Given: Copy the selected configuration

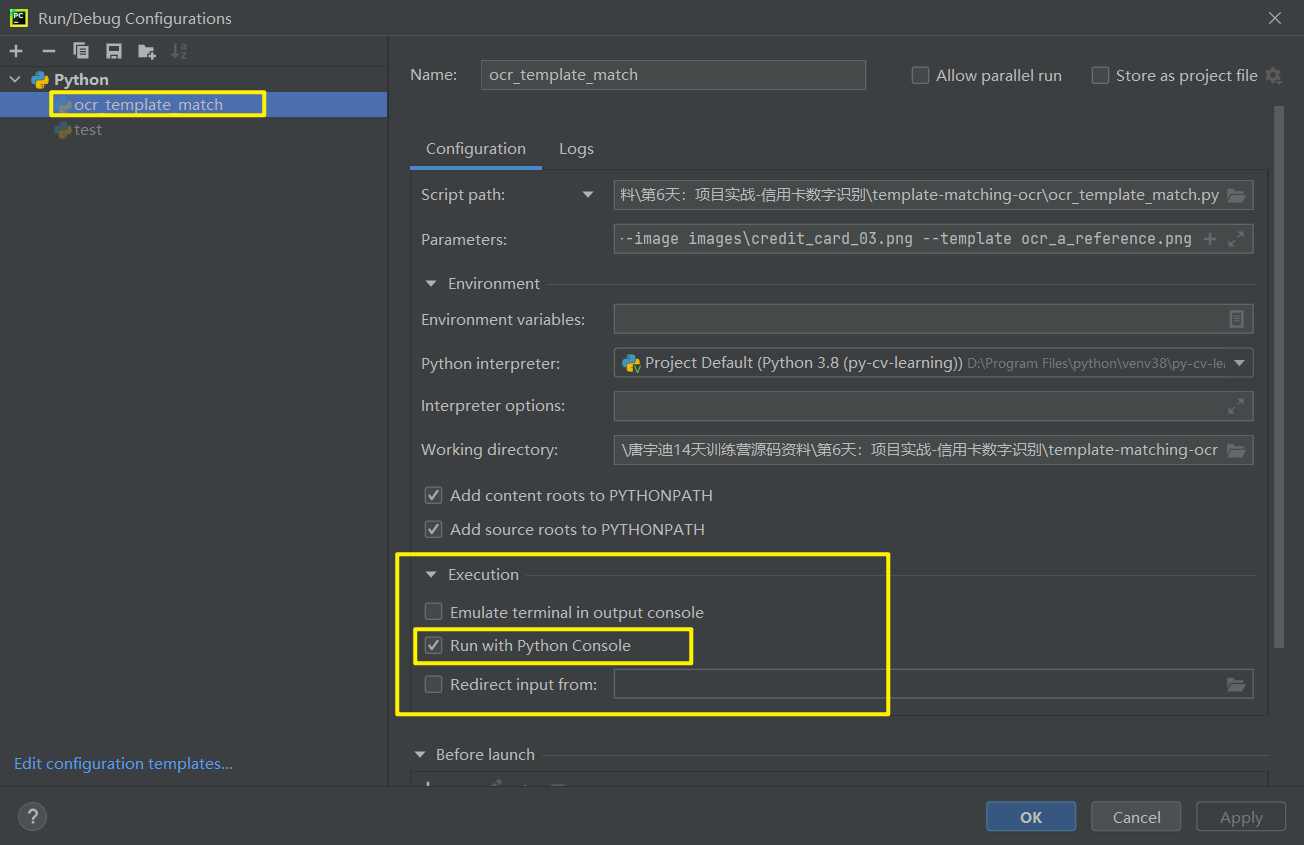Looking at the screenshot, I should pyautogui.click(x=81, y=51).
